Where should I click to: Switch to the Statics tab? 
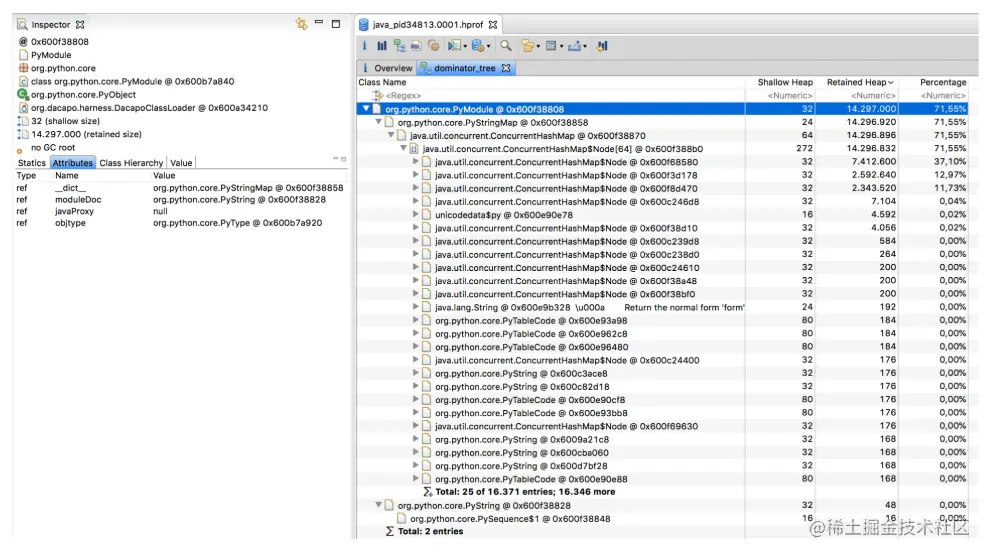[x=31, y=163]
